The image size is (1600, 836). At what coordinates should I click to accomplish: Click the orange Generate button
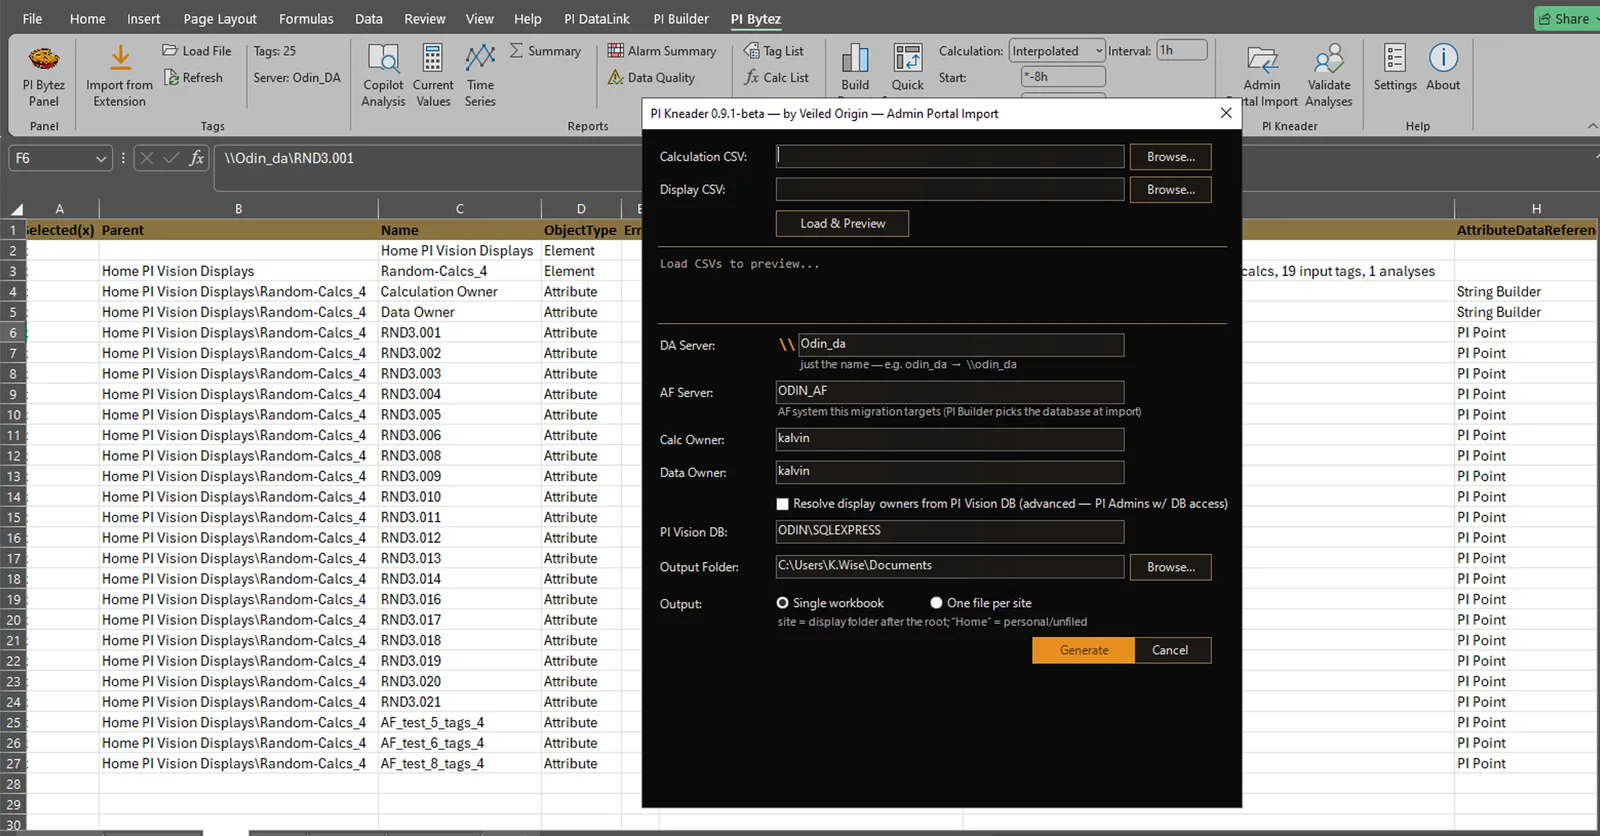1084,650
